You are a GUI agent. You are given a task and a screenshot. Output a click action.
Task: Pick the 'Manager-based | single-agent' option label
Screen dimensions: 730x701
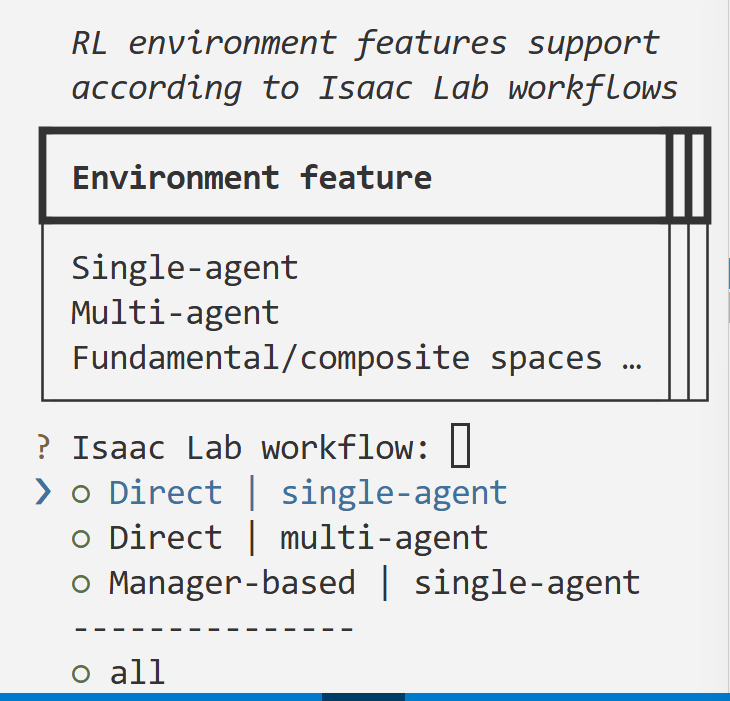click(374, 583)
